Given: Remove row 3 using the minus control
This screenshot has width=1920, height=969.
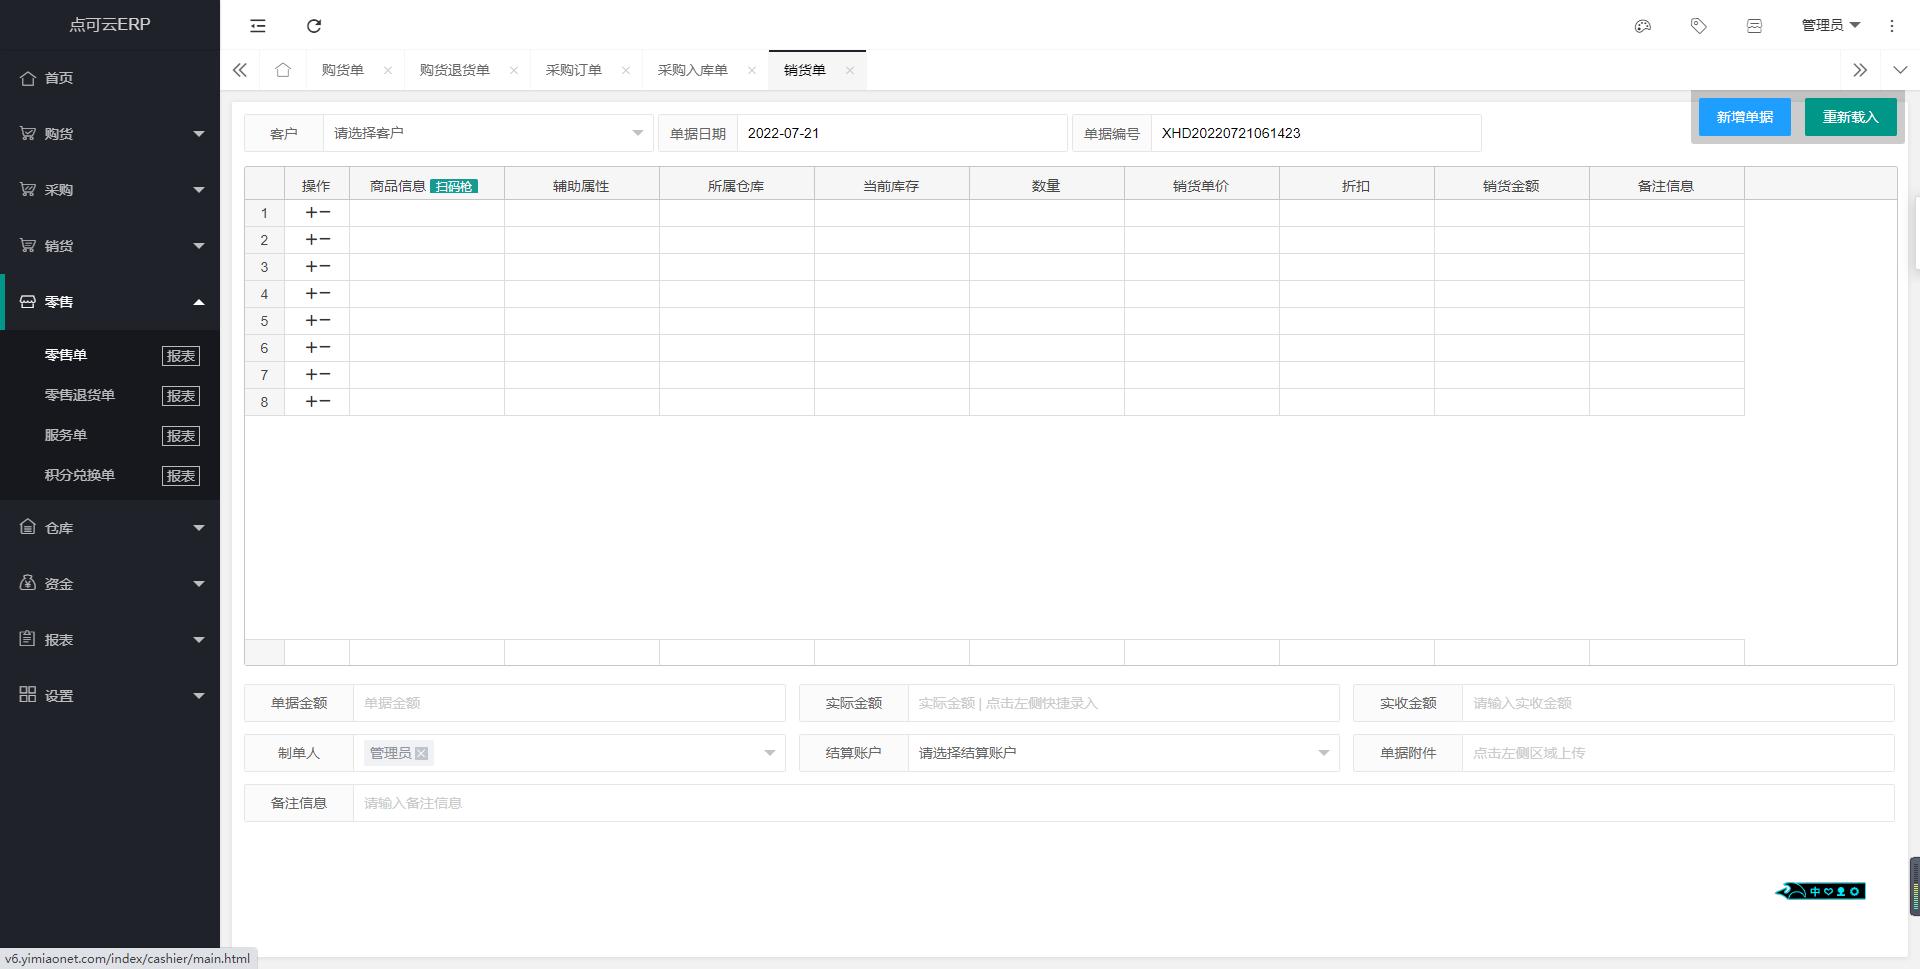Looking at the screenshot, I should 326,266.
